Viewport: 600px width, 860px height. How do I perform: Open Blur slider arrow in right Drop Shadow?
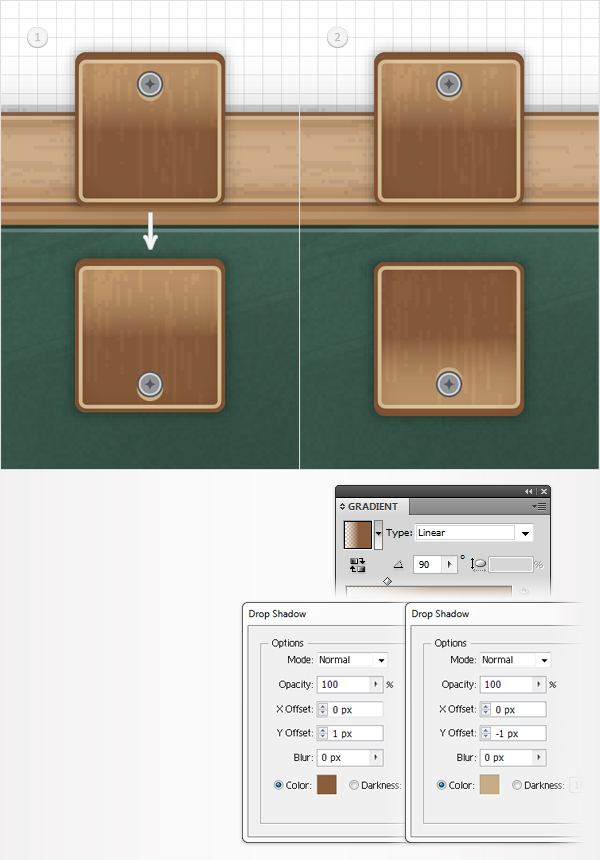[x=539, y=757]
